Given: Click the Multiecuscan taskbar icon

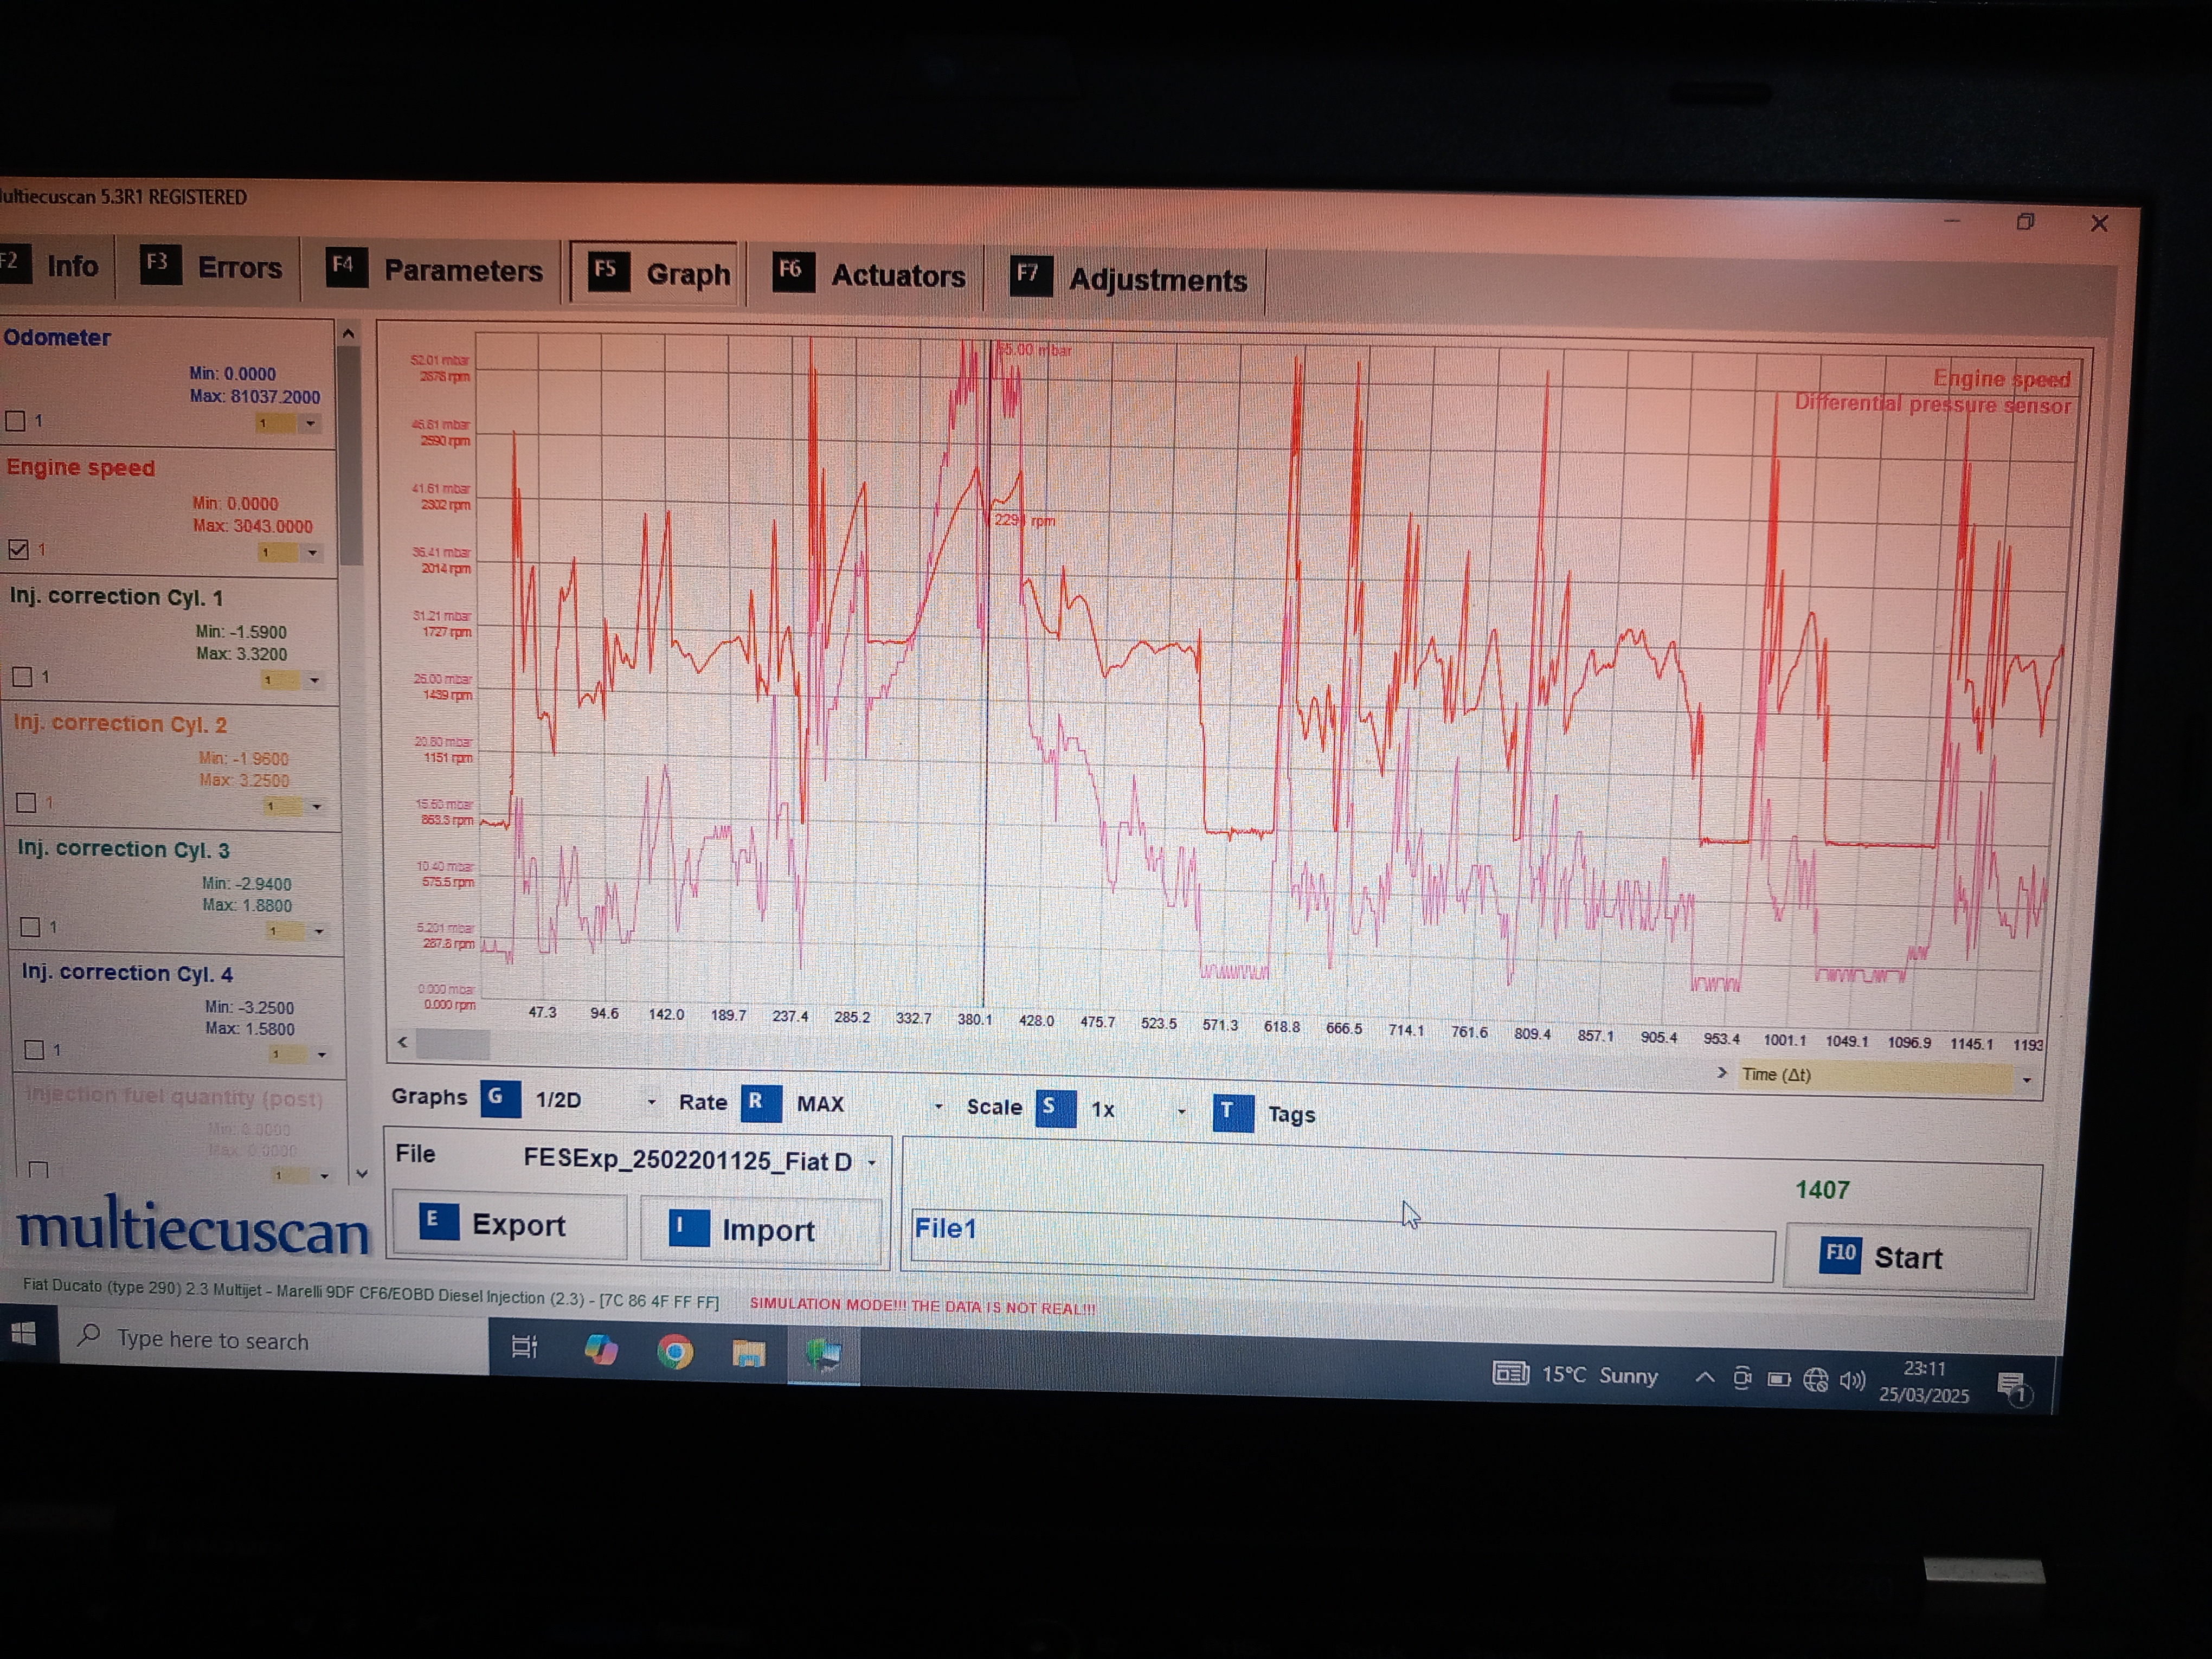Looking at the screenshot, I should (824, 1356).
